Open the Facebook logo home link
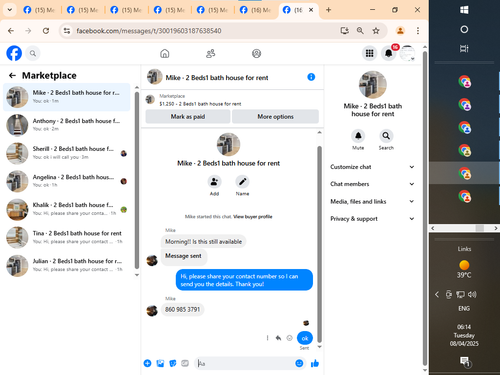The height and width of the screenshot is (375, 500). pos(14,53)
